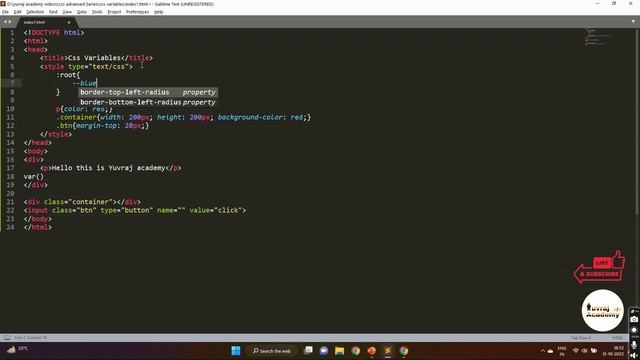Open tab list dropdown at top right
The height and width of the screenshot is (360, 640).
coord(633,22)
